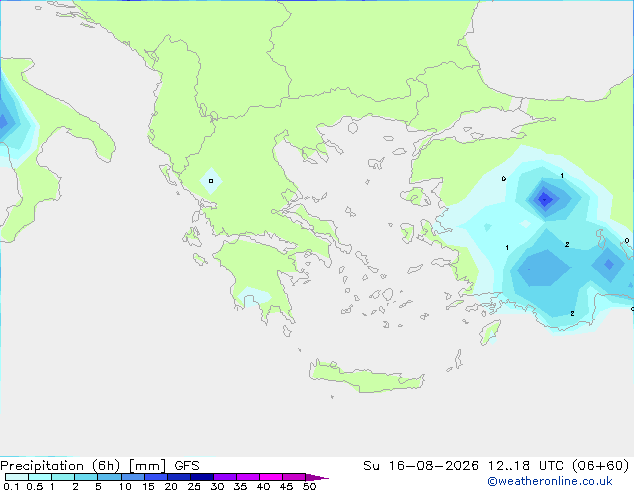634x490 pixels.
Task: Click the small precipitation diamond in northwestern Greece
Action: [211, 181]
